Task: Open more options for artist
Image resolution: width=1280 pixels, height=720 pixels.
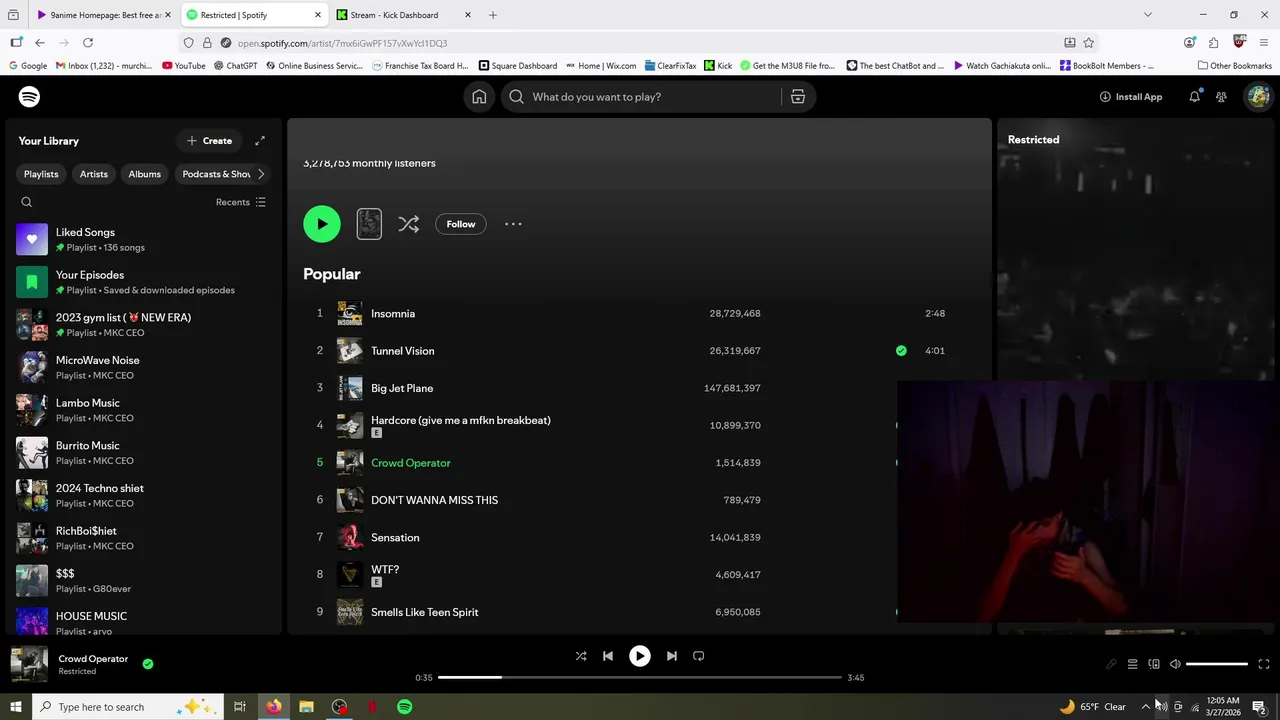Action: tap(513, 224)
